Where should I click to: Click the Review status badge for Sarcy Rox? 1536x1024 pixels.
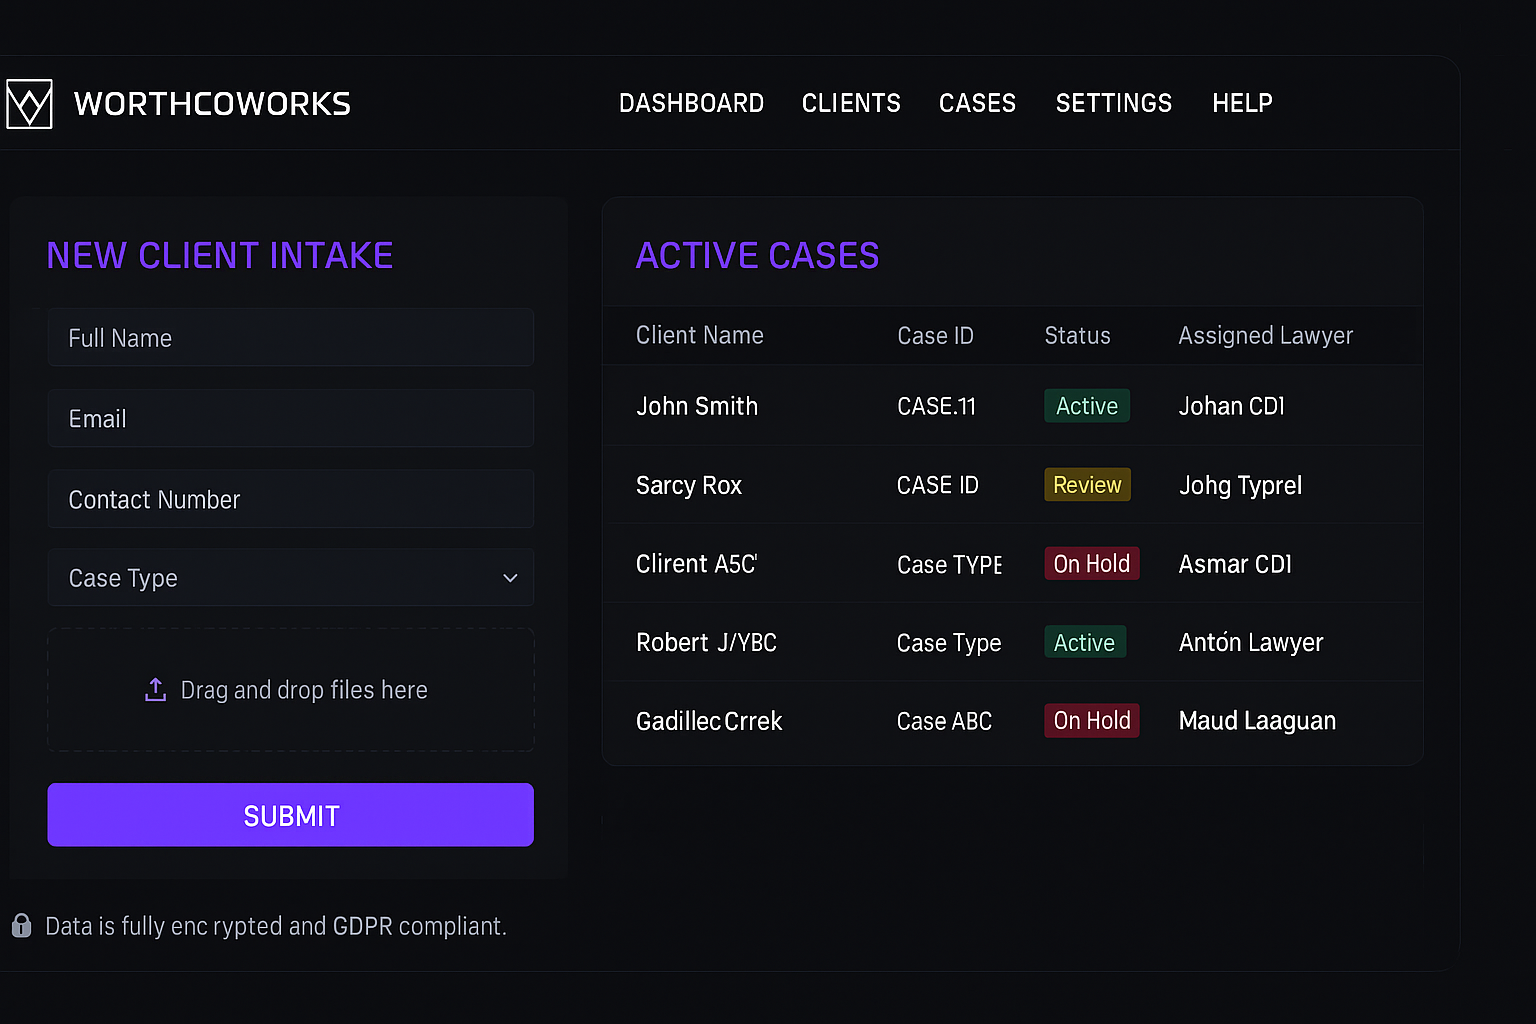click(1087, 485)
